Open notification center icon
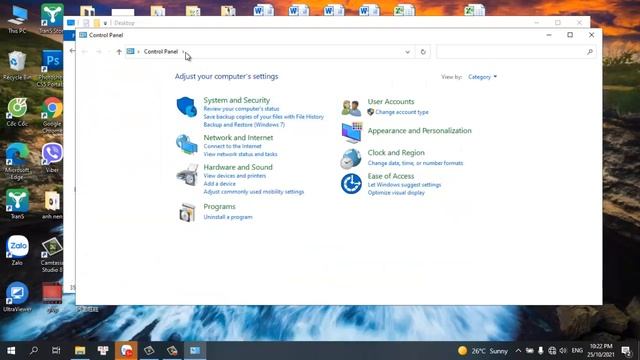 tap(627, 351)
